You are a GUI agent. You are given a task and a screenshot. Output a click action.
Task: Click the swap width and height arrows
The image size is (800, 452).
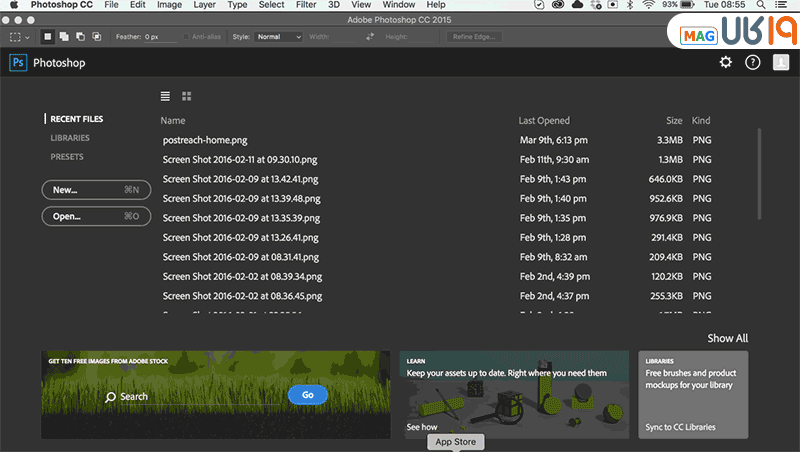tap(370, 37)
